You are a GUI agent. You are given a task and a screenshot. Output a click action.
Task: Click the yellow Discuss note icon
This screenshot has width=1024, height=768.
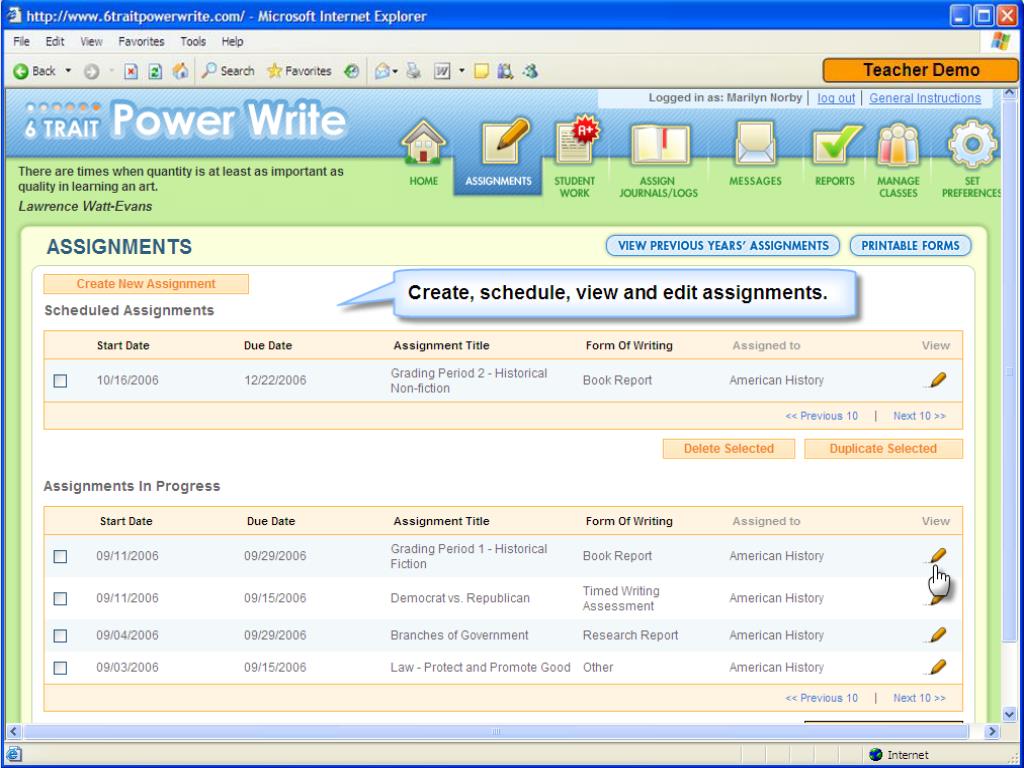click(481, 71)
